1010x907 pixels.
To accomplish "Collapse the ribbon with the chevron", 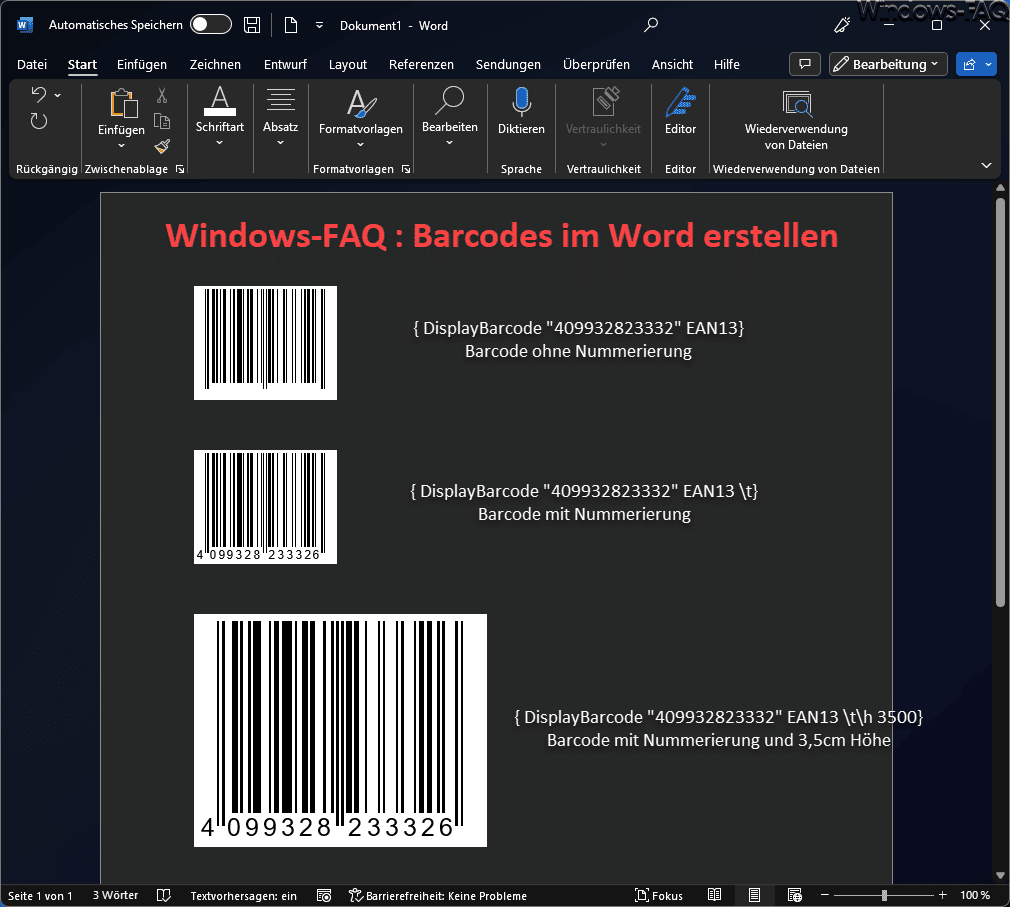I will tap(986, 166).
